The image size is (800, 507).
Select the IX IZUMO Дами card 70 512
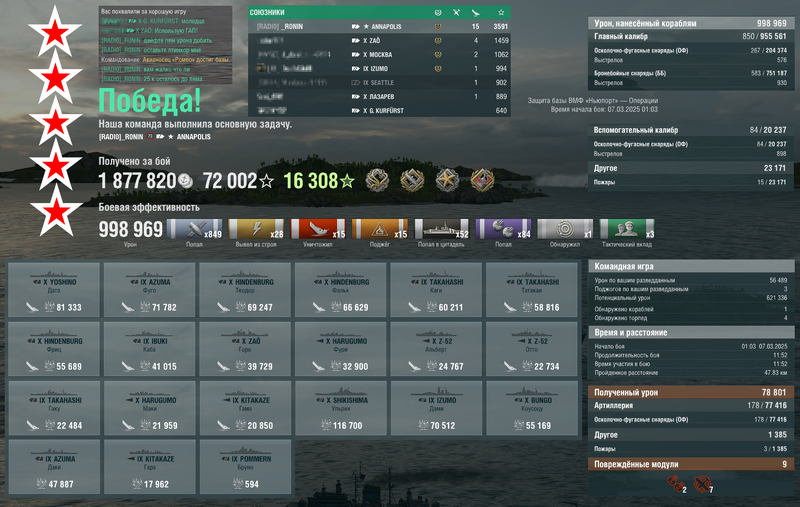pyautogui.click(x=436, y=408)
